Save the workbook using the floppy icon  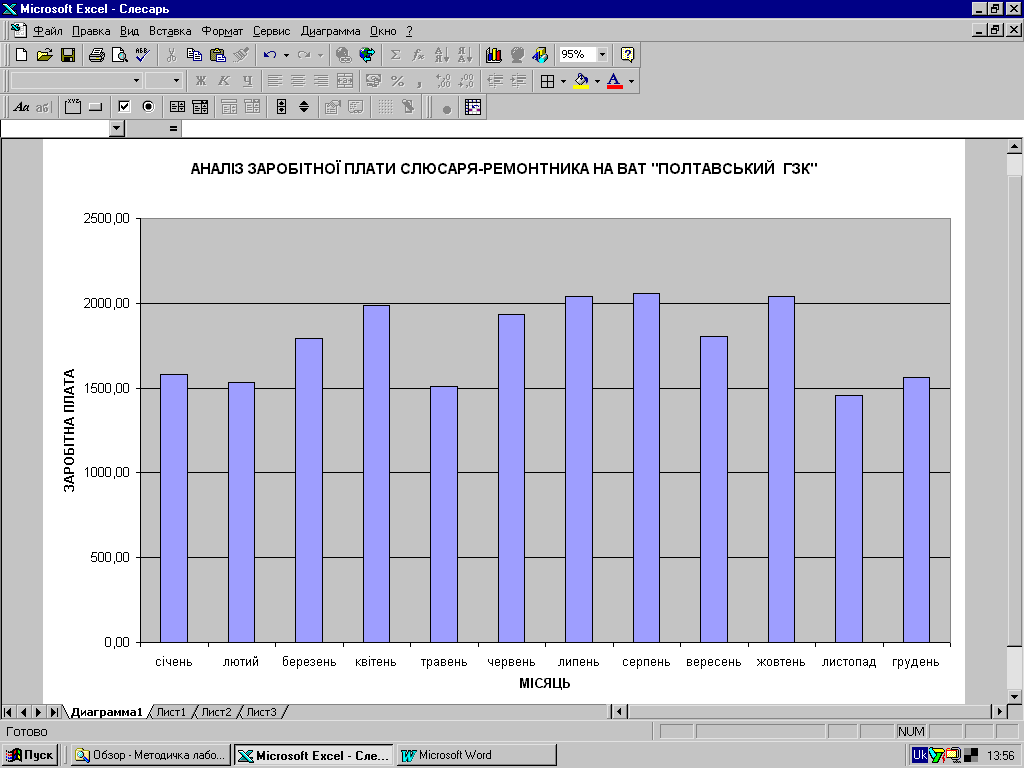(x=68, y=55)
